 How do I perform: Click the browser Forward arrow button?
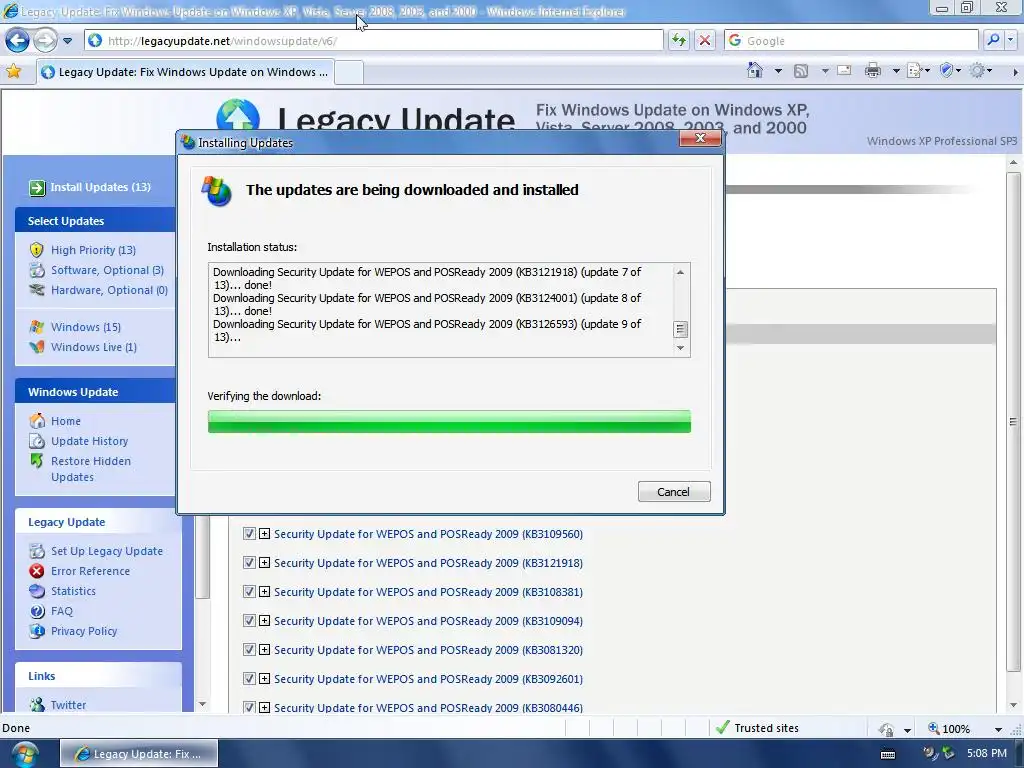pos(45,40)
